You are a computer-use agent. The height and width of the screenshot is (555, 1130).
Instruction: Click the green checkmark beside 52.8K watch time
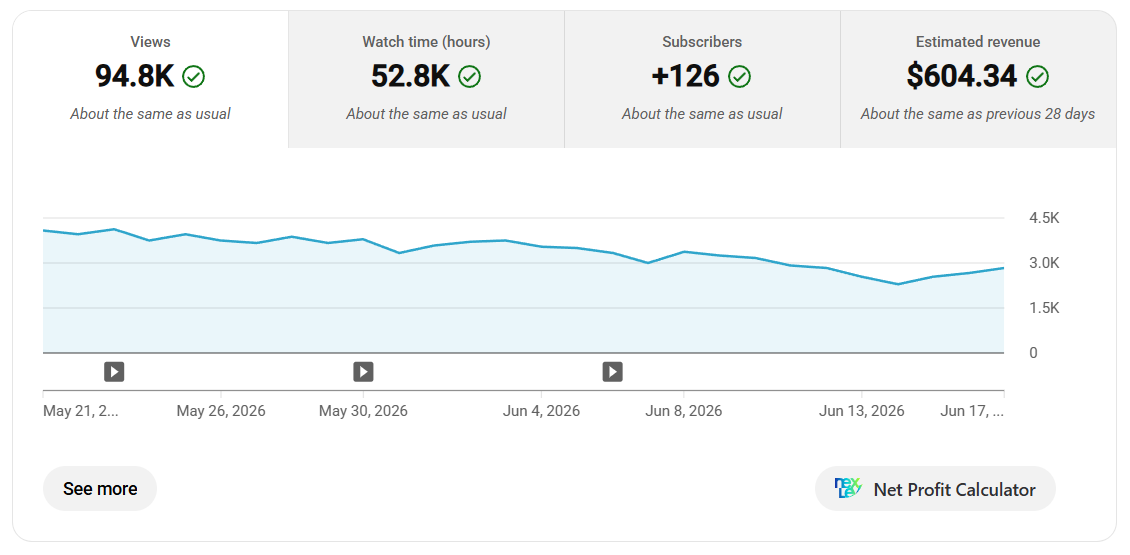click(x=469, y=76)
